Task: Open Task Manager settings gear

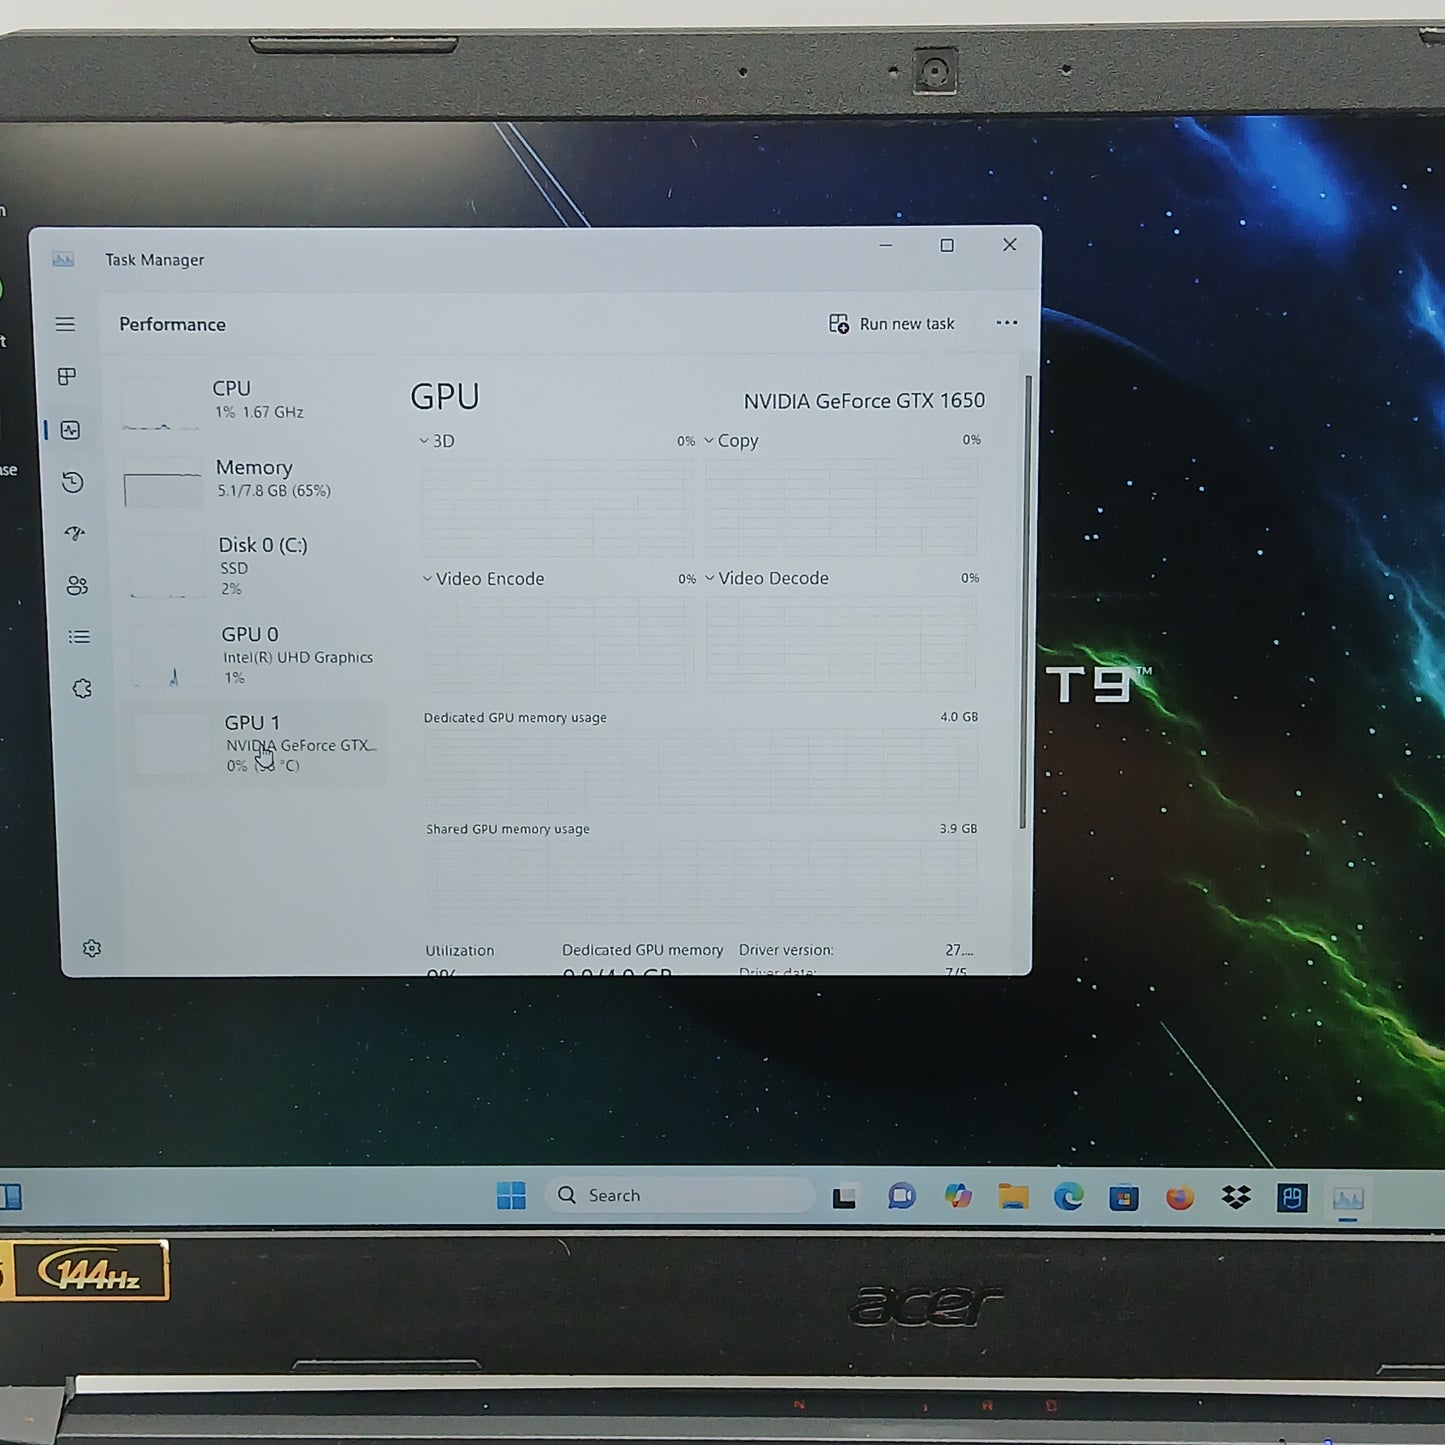Action: tap(92, 948)
